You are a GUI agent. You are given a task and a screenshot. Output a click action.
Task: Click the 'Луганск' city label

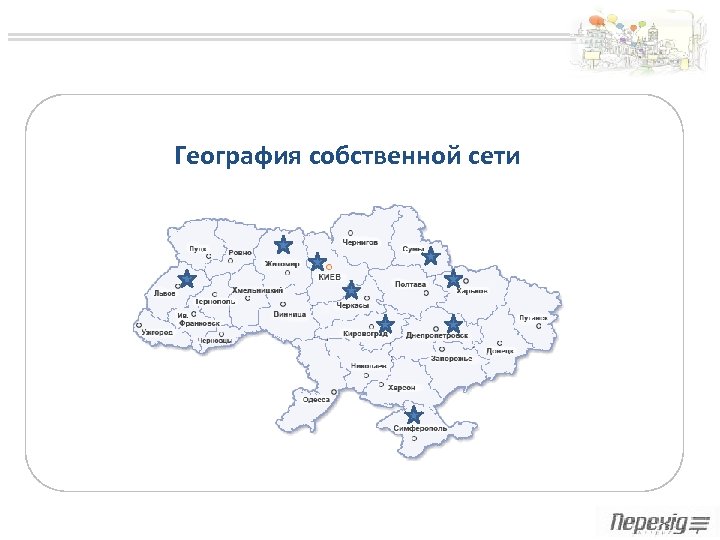tap(533, 318)
